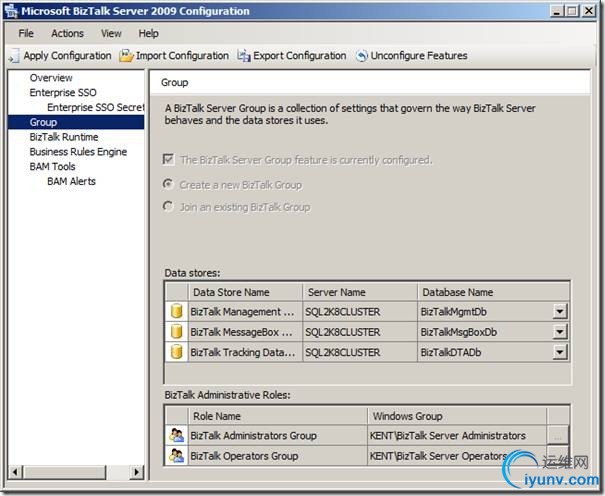Click the BizTalk Administrators Group users icon
Image resolution: width=605 pixels, height=496 pixels.
[176, 435]
